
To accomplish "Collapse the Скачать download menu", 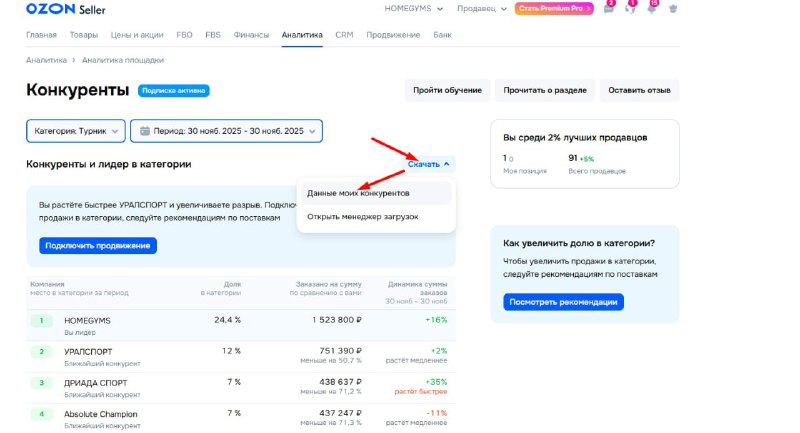I will pyautogui.click(x=429, y=164).
